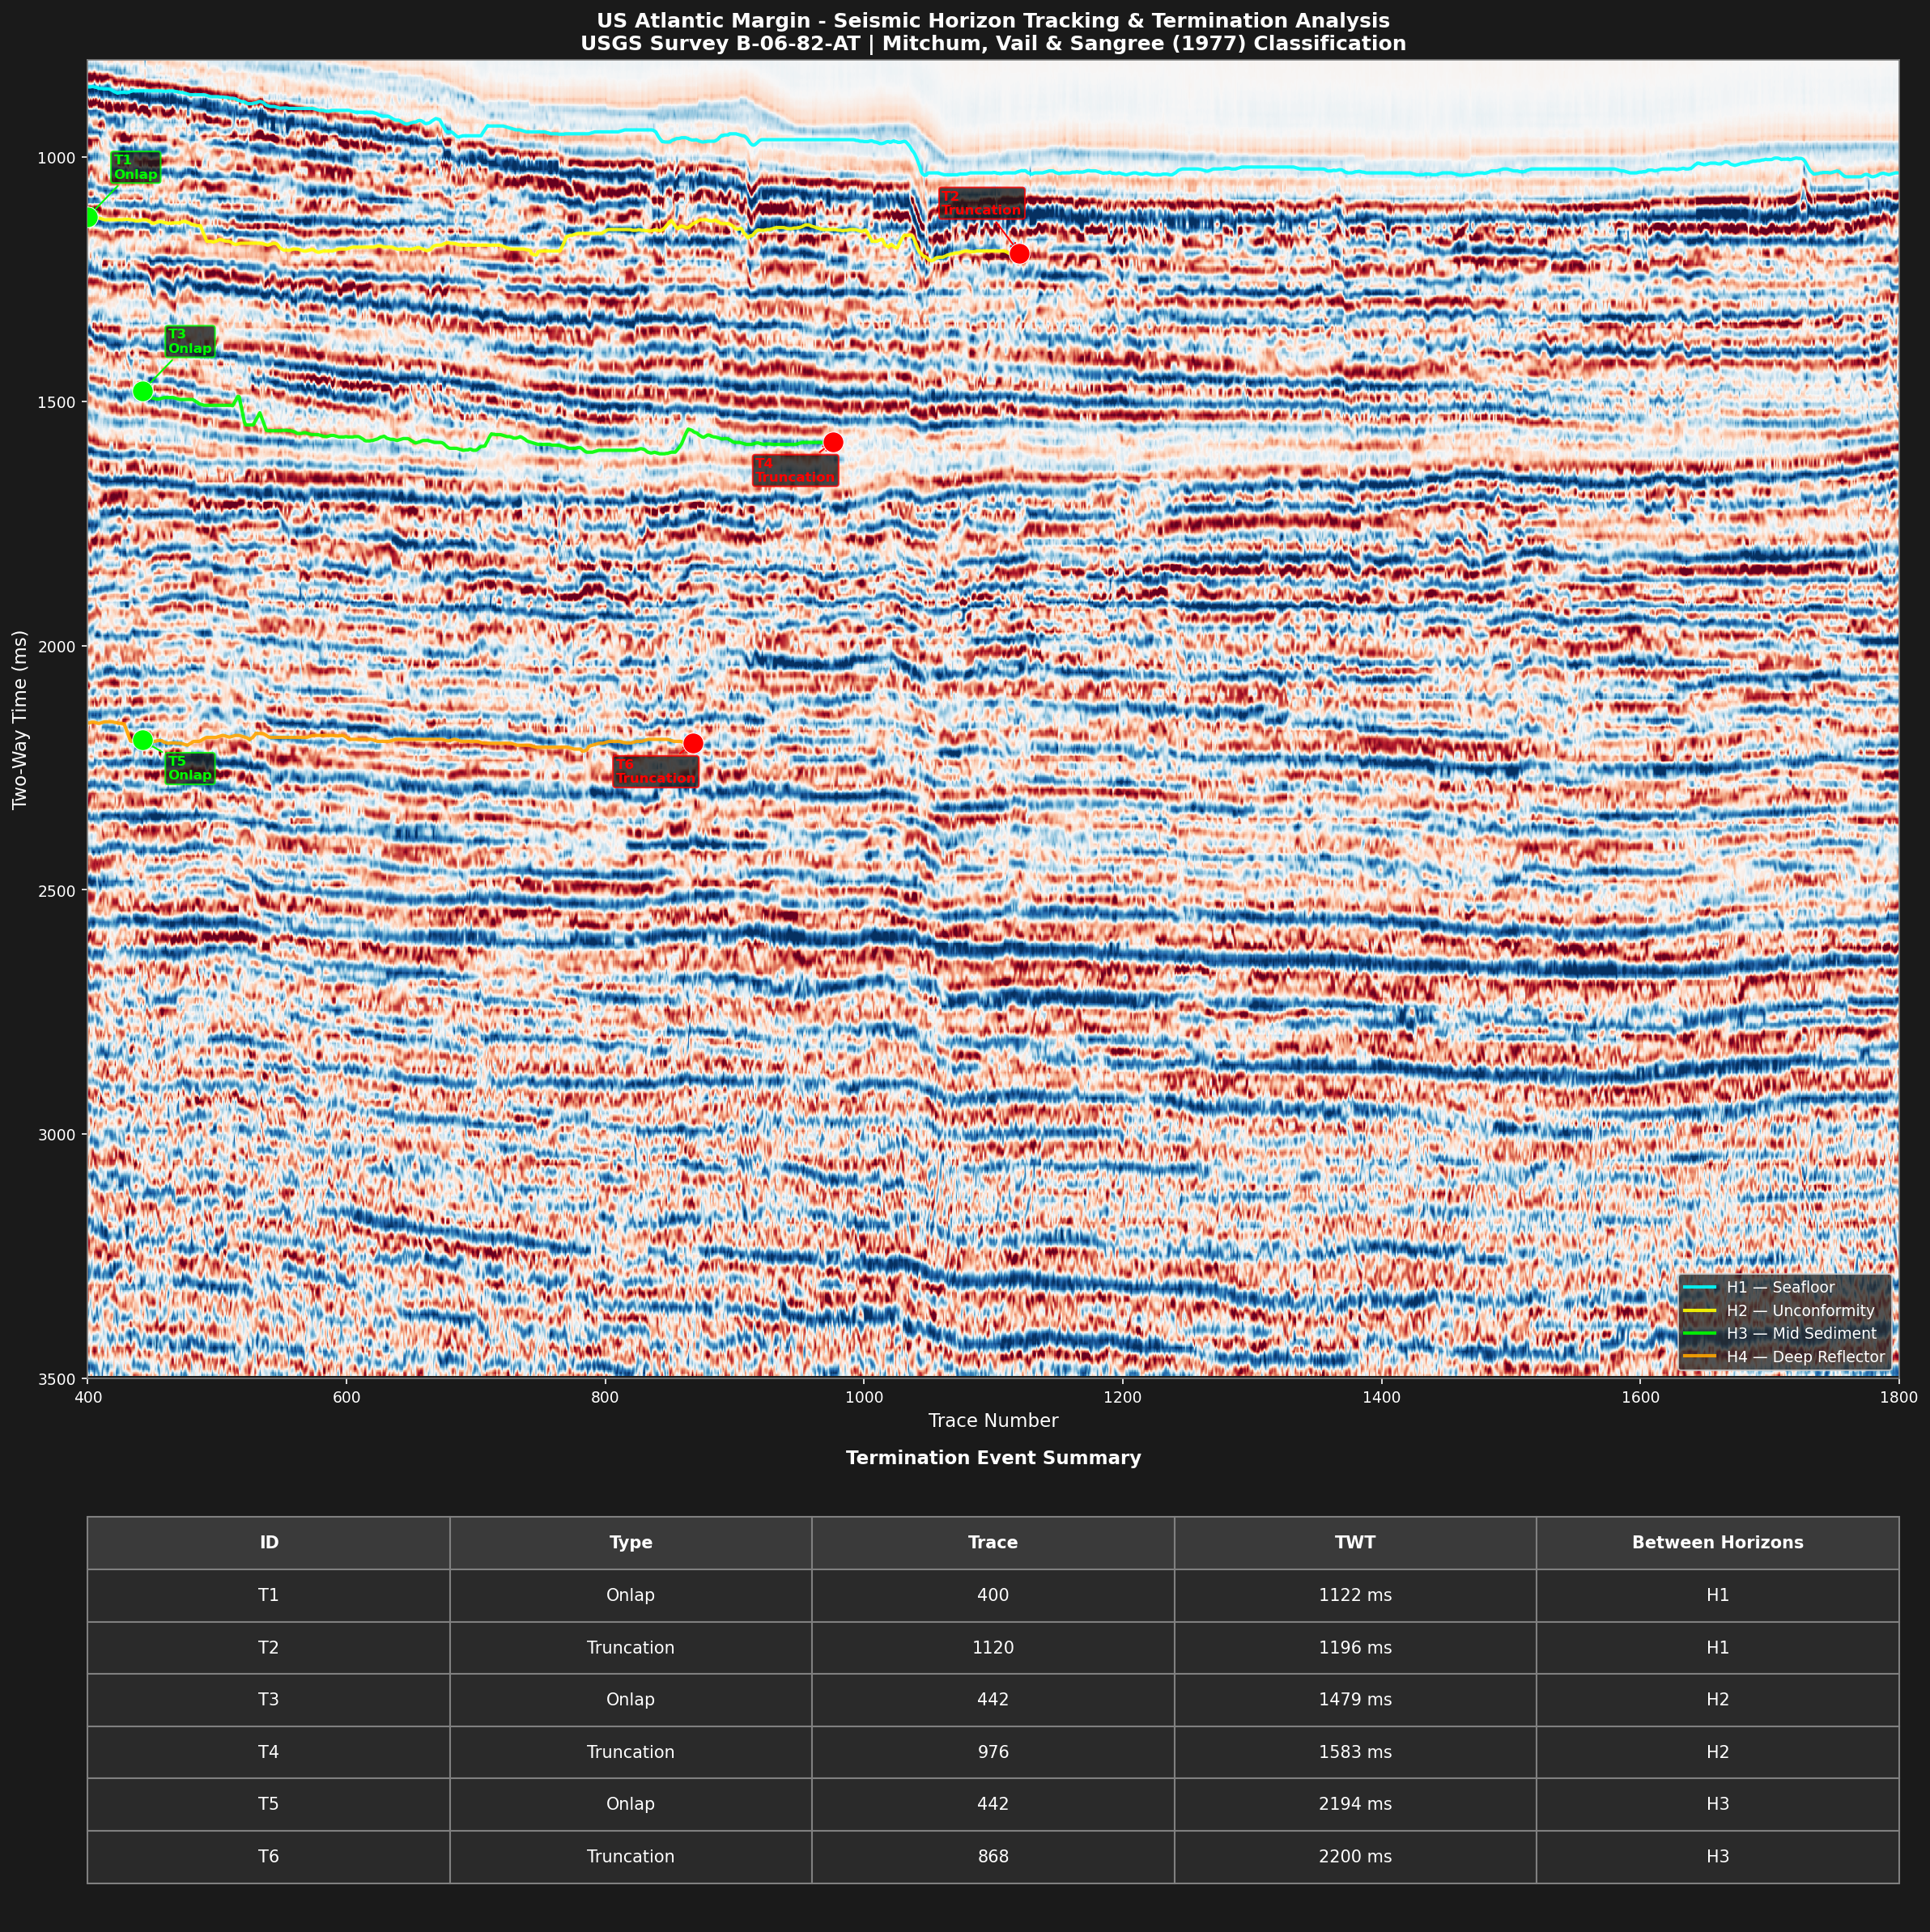Click the 'ID' table header
Viewport: 1930px width, 1932px height.
[269, 1543]
